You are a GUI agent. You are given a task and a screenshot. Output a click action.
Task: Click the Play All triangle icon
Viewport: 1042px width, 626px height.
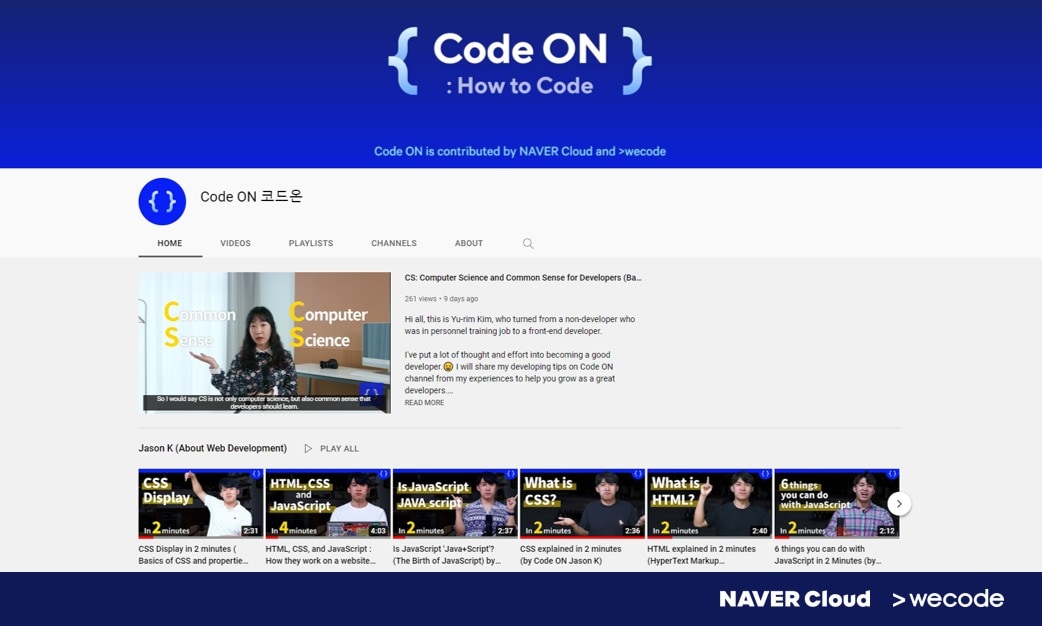pyautogui.click(x=308, y=449)
